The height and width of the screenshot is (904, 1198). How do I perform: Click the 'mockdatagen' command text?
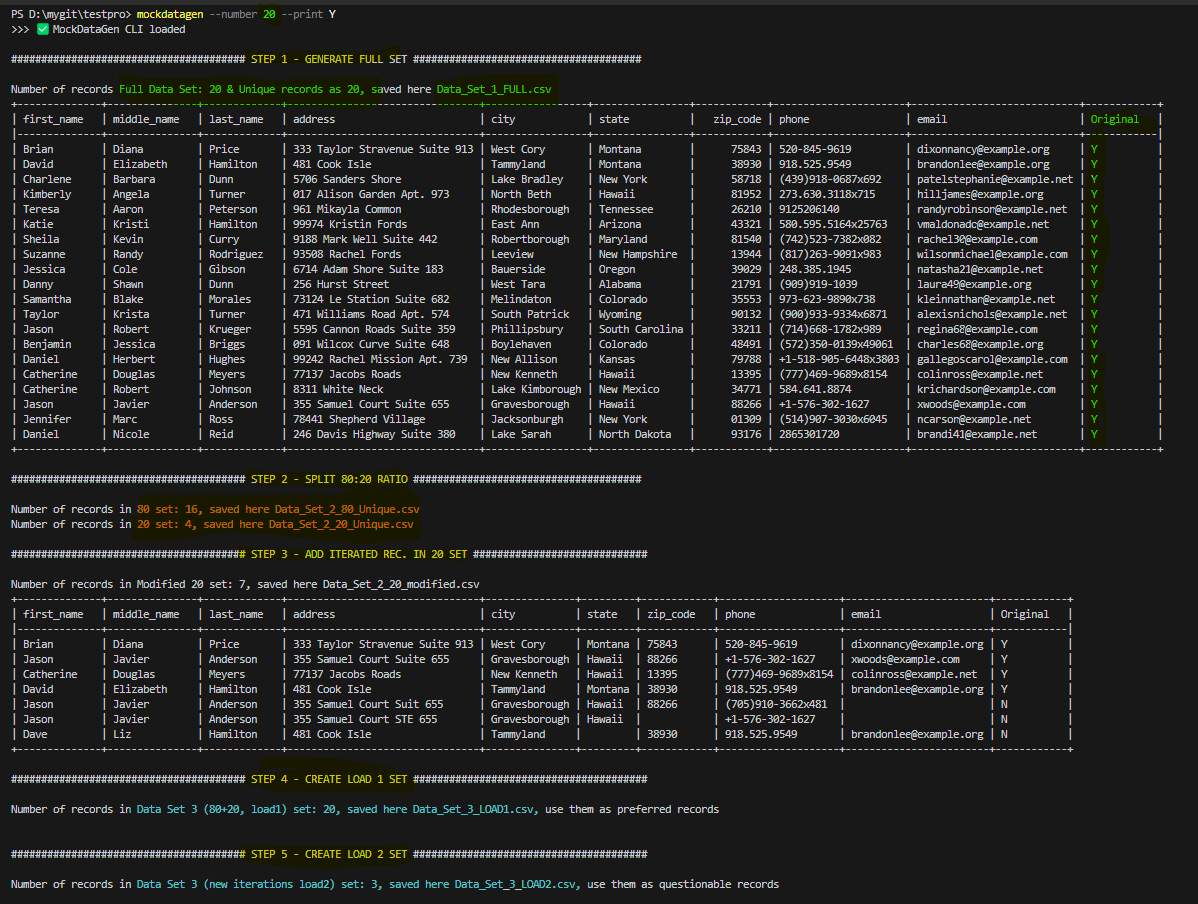tap(170, 15)
